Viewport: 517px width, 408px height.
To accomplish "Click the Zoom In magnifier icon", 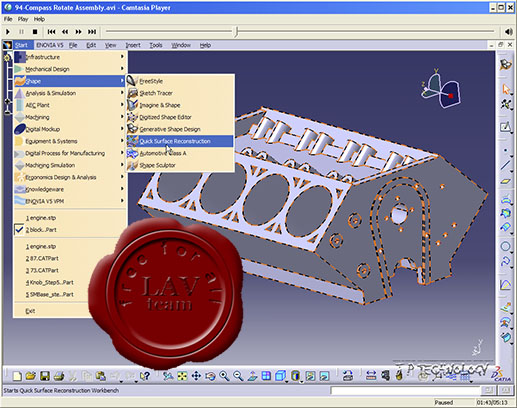I will [x=224, y=376].
